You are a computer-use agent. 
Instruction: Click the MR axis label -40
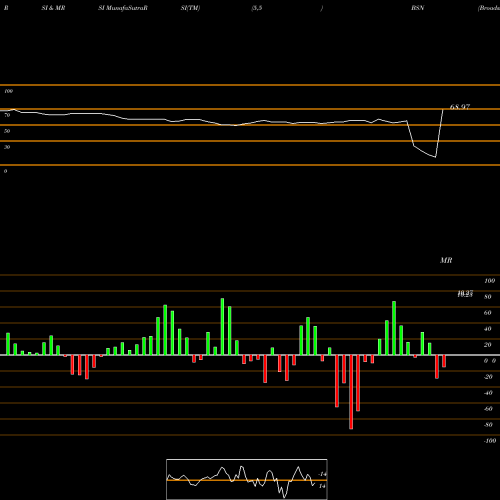tap(488, 393)
